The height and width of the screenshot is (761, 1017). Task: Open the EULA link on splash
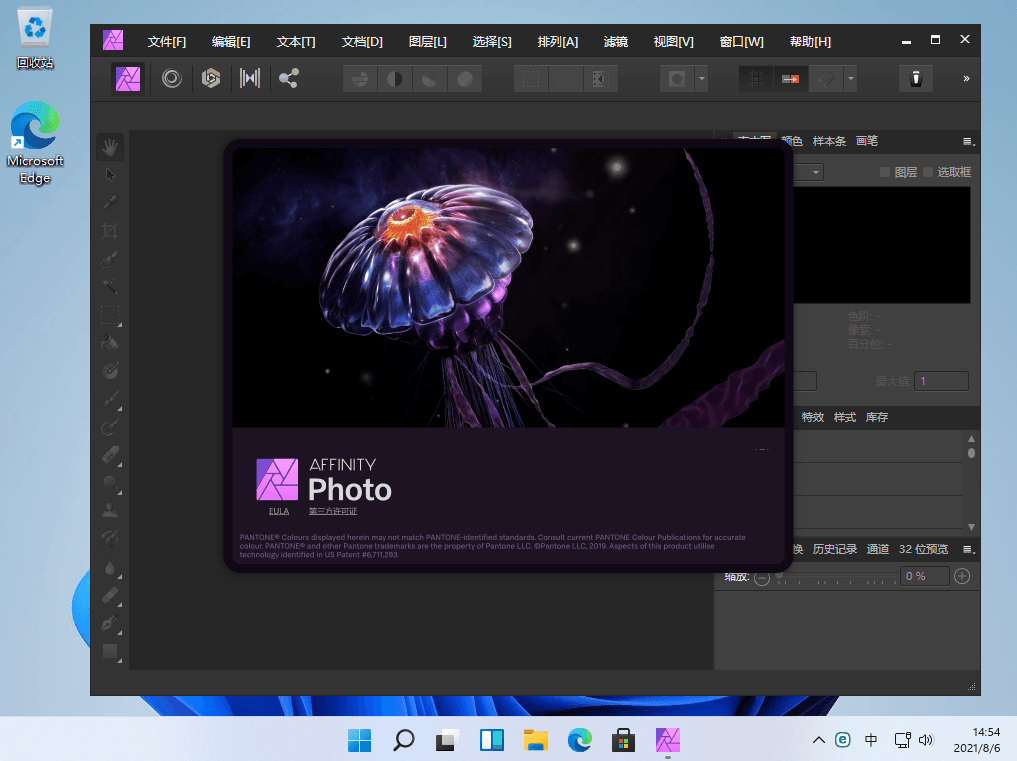[x=279, y=511]
